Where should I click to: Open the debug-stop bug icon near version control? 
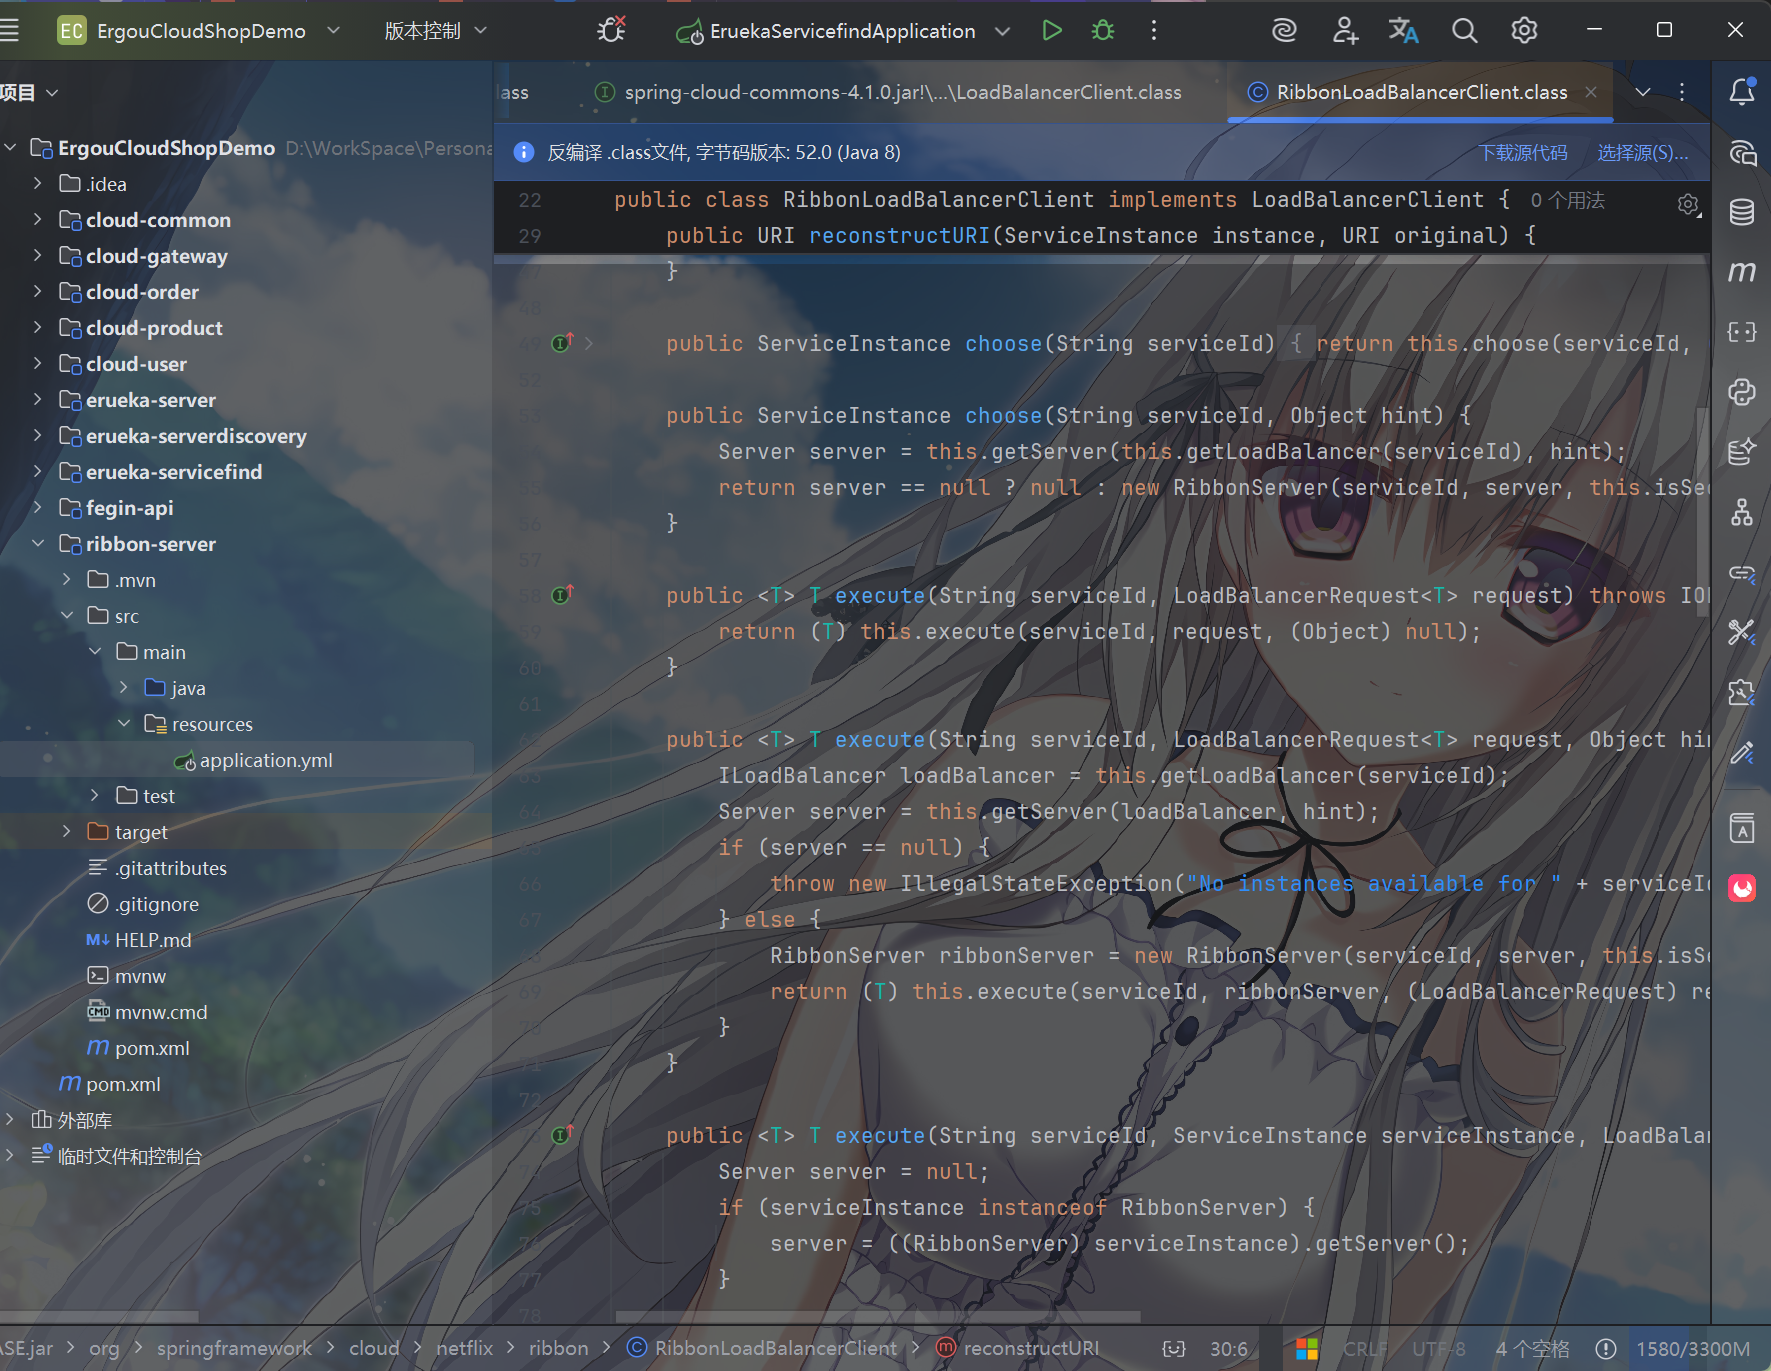pyautogui.click(x=611, y=30)
